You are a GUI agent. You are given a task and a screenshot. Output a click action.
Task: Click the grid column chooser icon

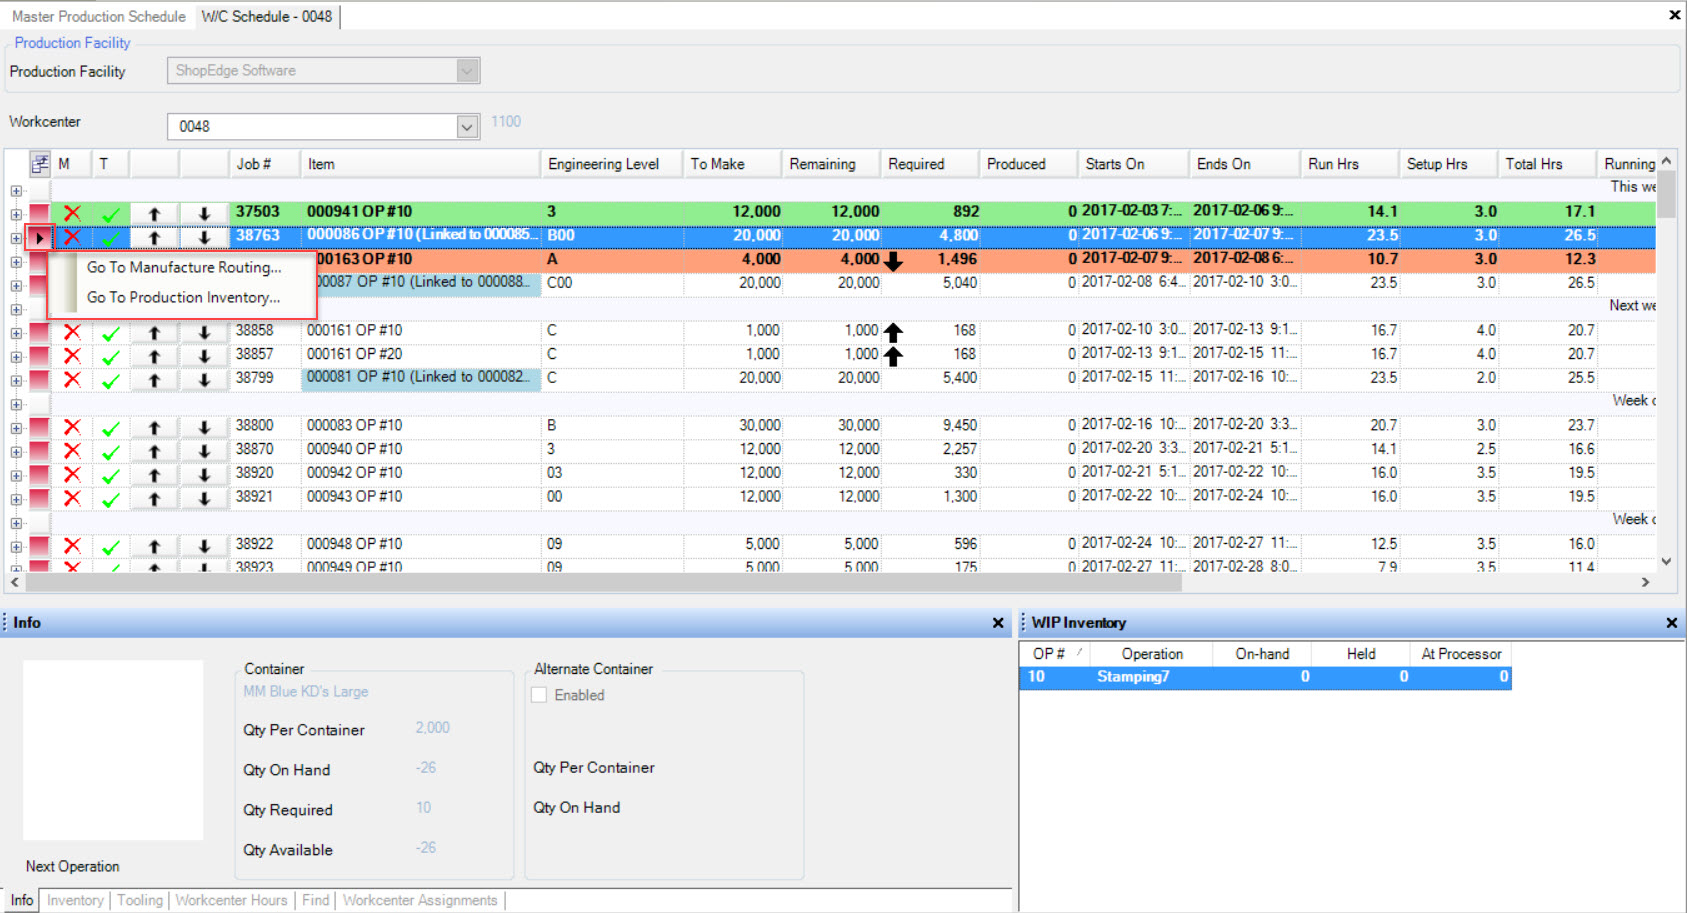40,164
